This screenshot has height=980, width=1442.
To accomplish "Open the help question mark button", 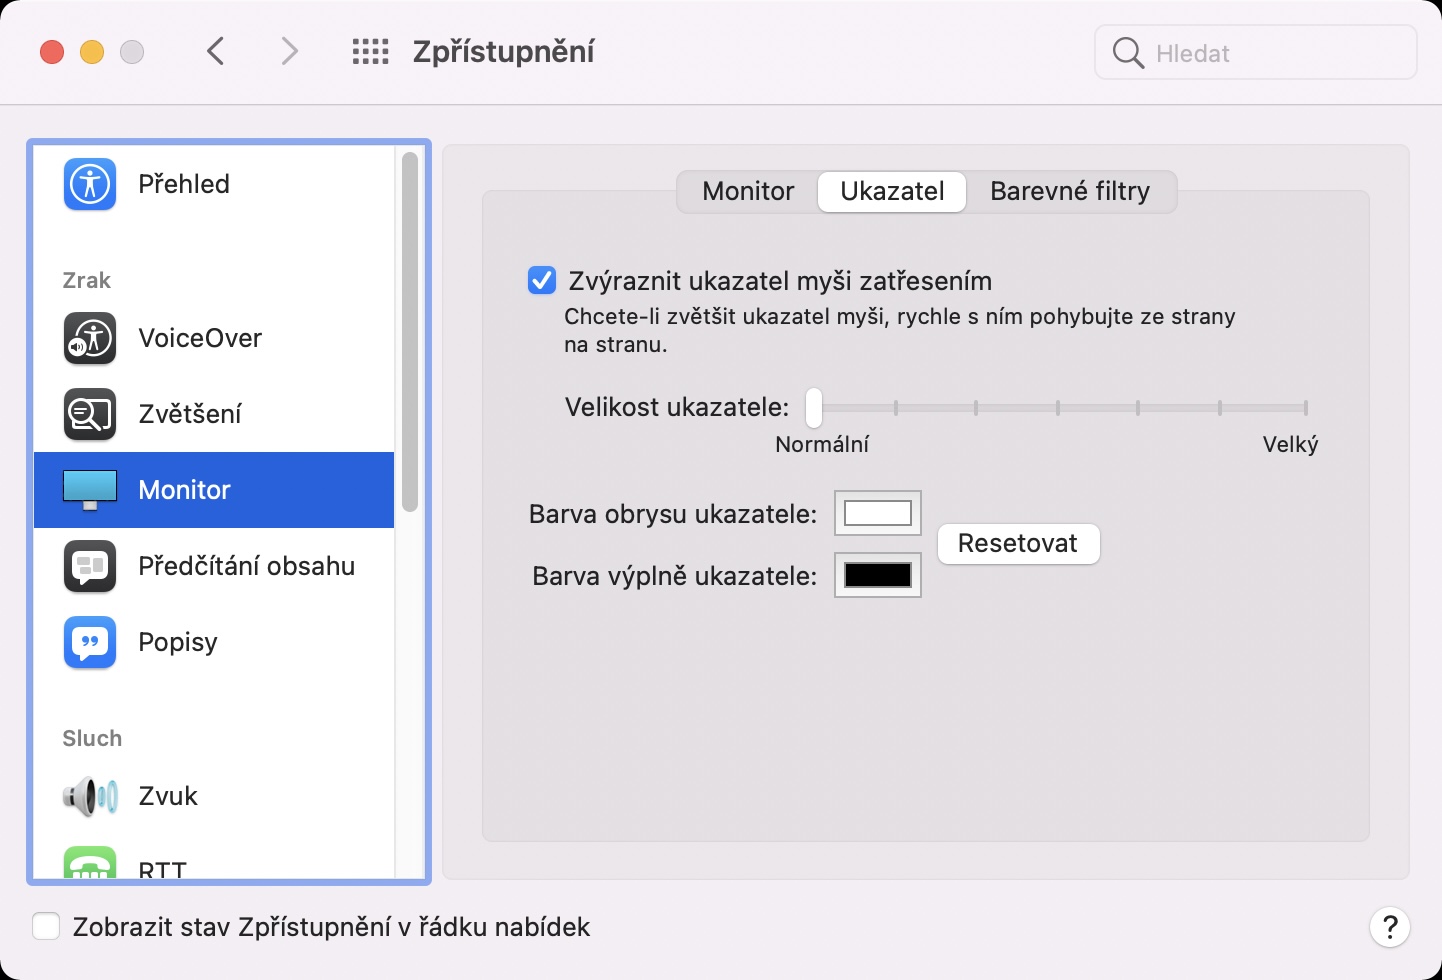I will click(x=1389, y=927).
